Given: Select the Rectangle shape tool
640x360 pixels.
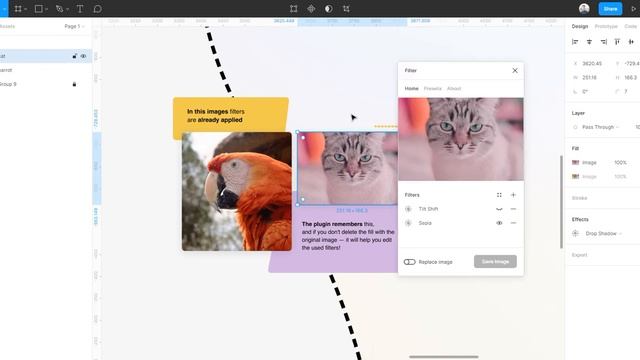Looking at the screenshot, I should point(38,9).
